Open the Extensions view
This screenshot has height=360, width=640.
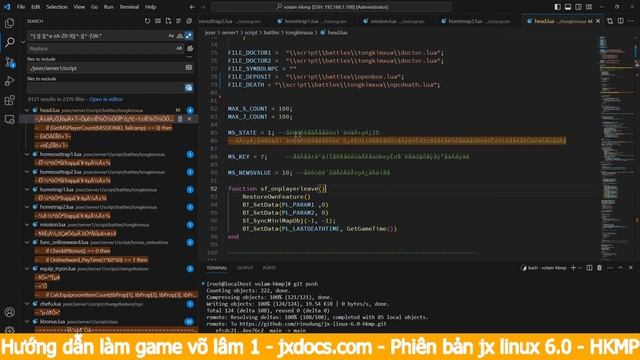click(9, 100)
